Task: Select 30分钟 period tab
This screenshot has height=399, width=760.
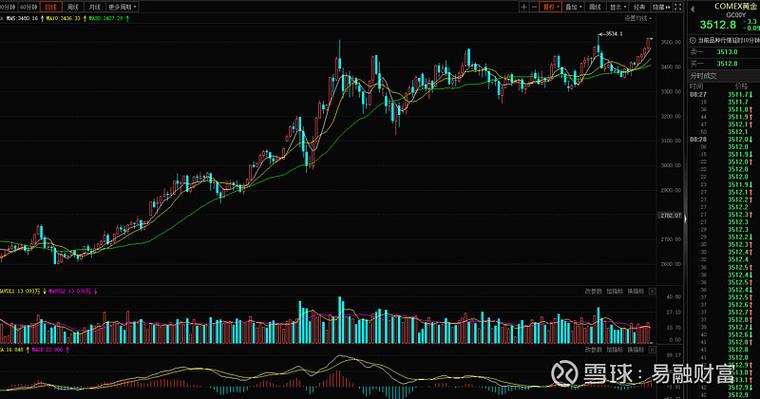Action: coord(8,7)
